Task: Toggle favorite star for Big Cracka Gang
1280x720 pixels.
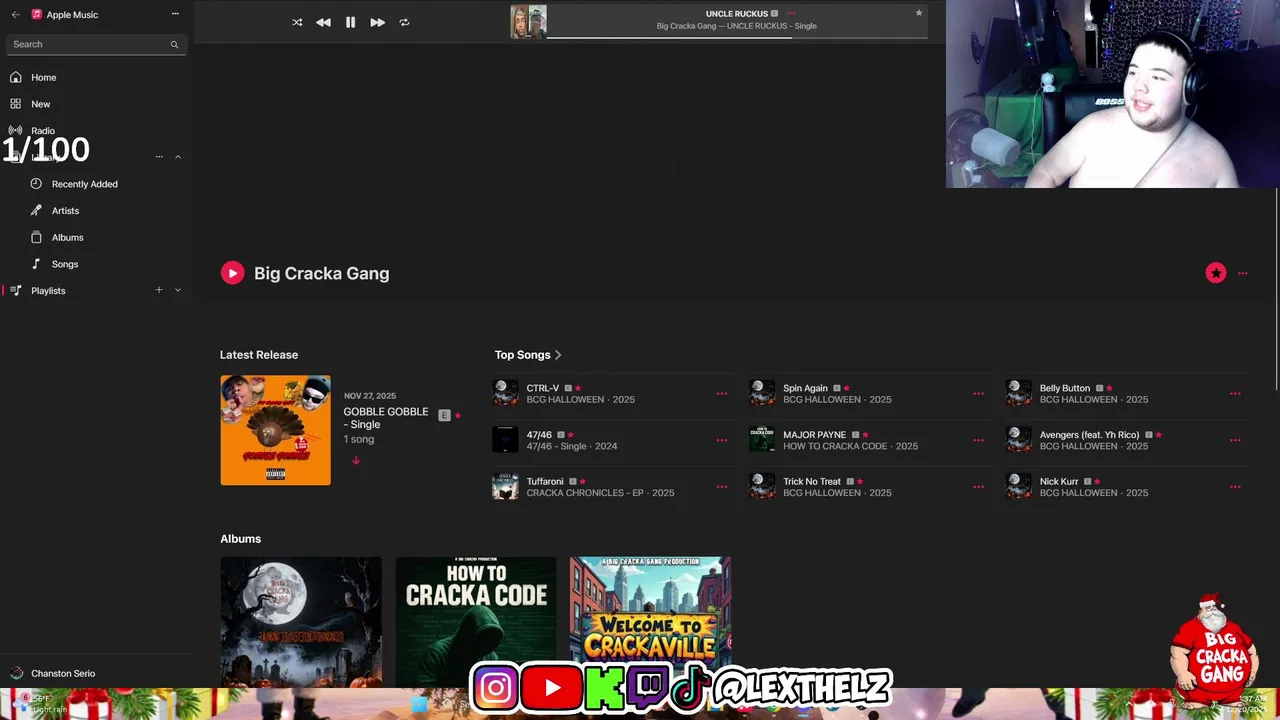Action: (x=1216, y=273)
